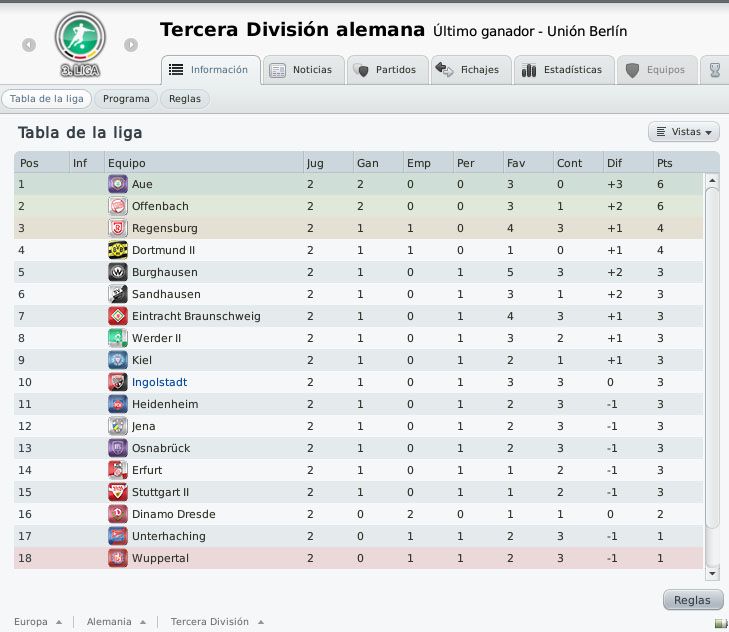
Task: Click the table's scroll down arrow
Action: pos(712,573)
